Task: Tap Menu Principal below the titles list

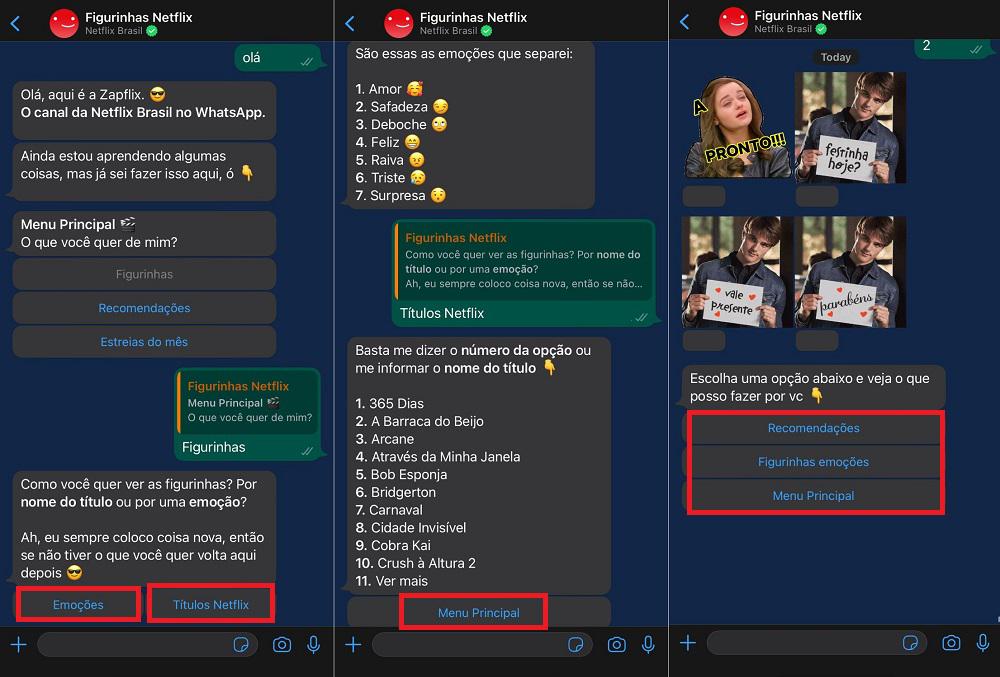Action: [x=478, y=613]
